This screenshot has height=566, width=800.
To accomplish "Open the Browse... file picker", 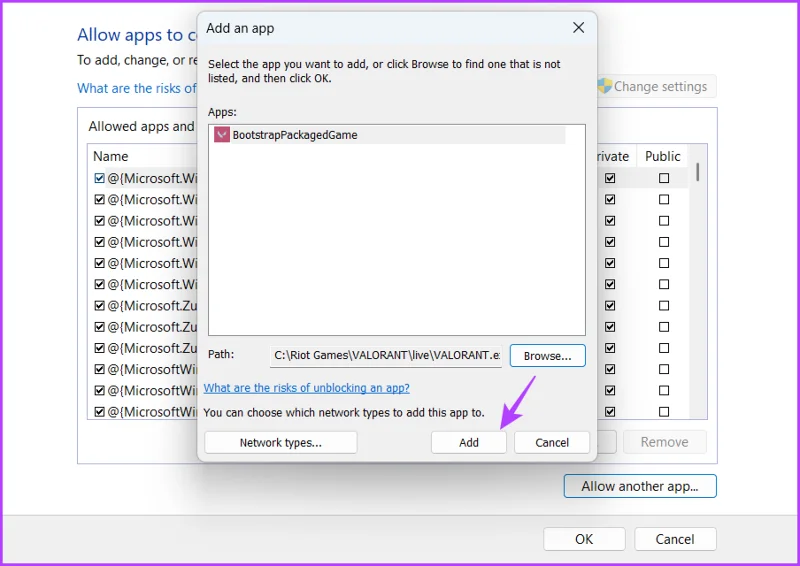I will [x=547, y=356].
